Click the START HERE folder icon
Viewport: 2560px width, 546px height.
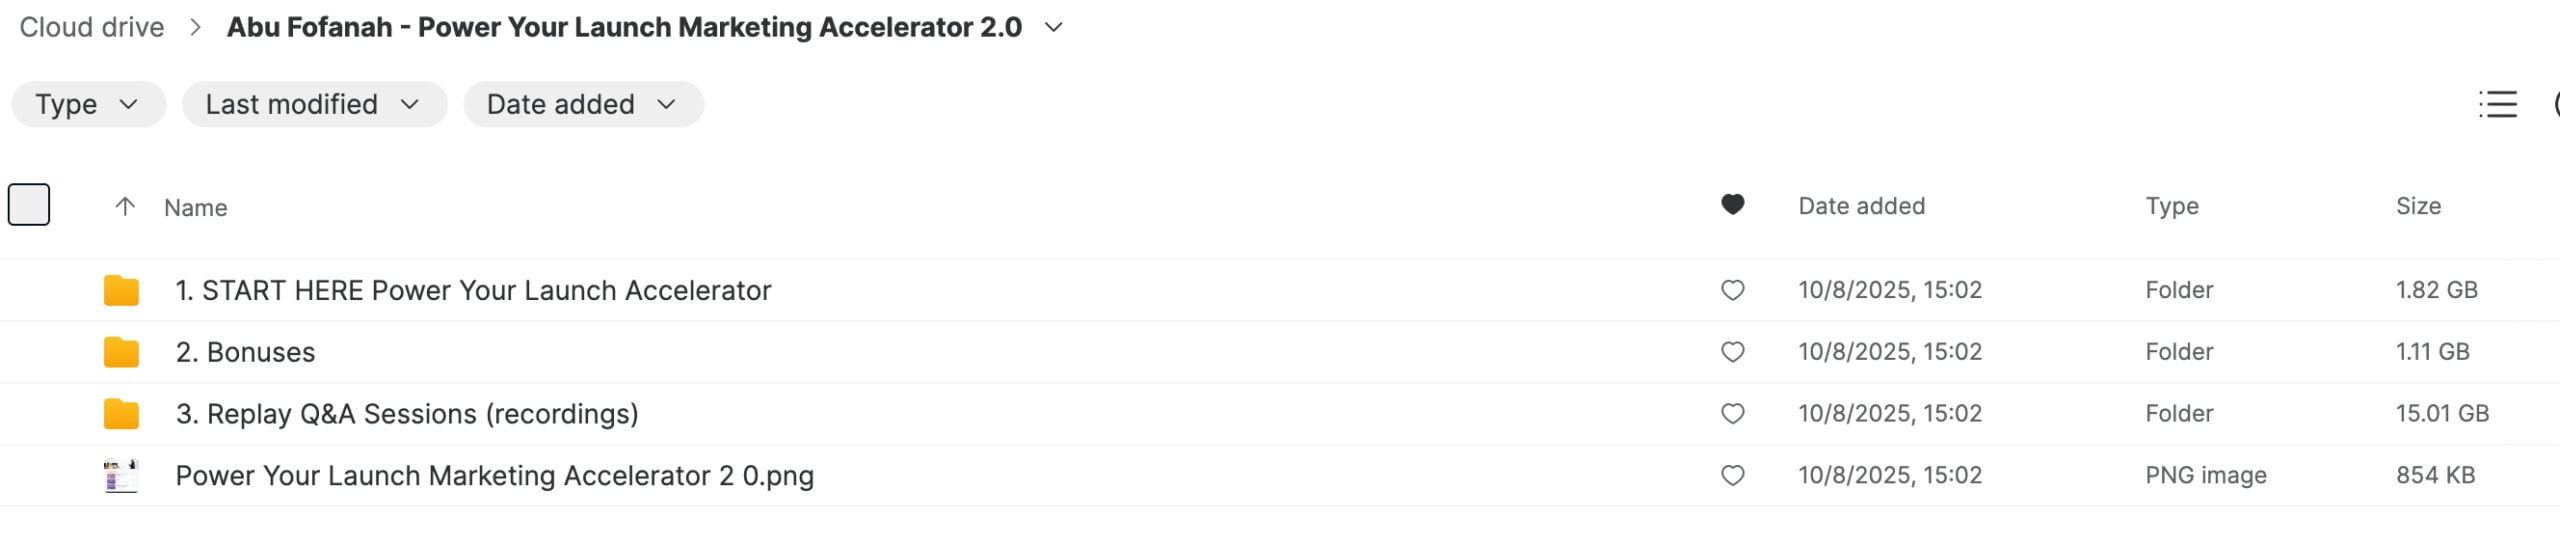pos(121,290)
